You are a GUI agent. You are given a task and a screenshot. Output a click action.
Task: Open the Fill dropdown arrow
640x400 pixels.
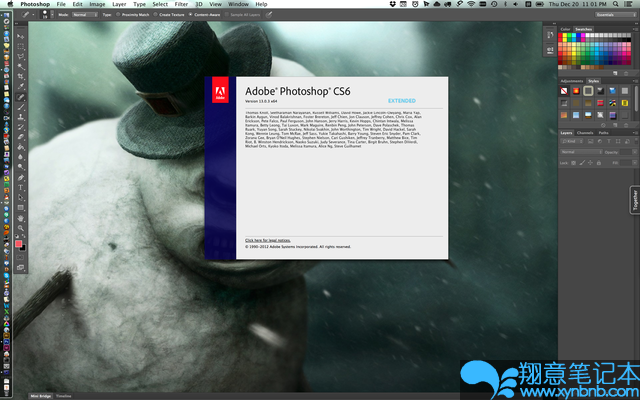click(x=635, y=162)
